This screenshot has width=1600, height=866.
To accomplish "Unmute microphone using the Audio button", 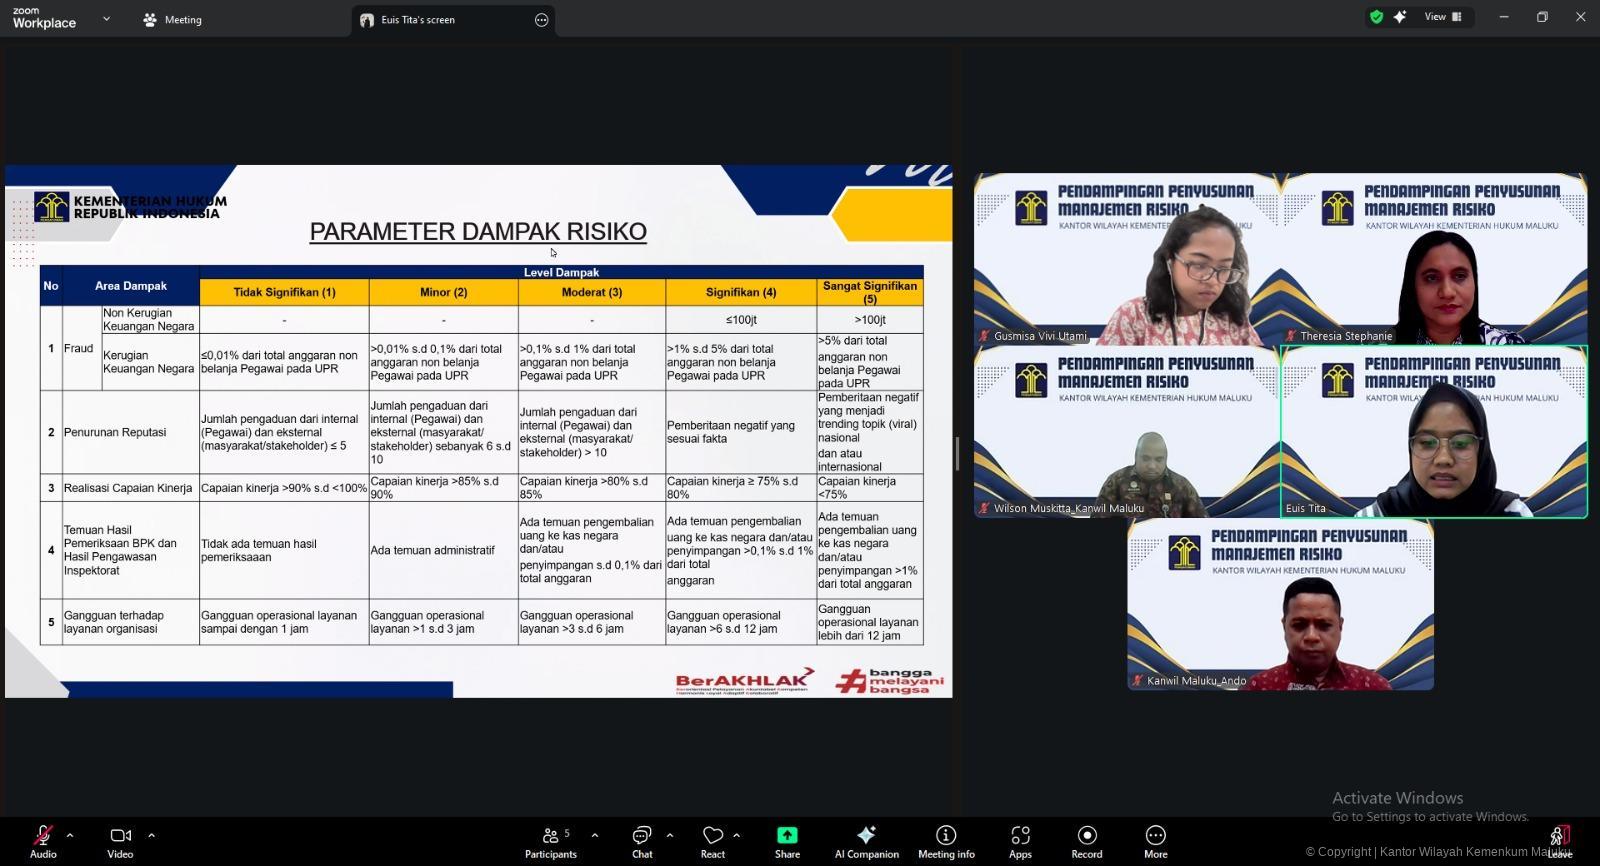I will (x=43, y=841).
